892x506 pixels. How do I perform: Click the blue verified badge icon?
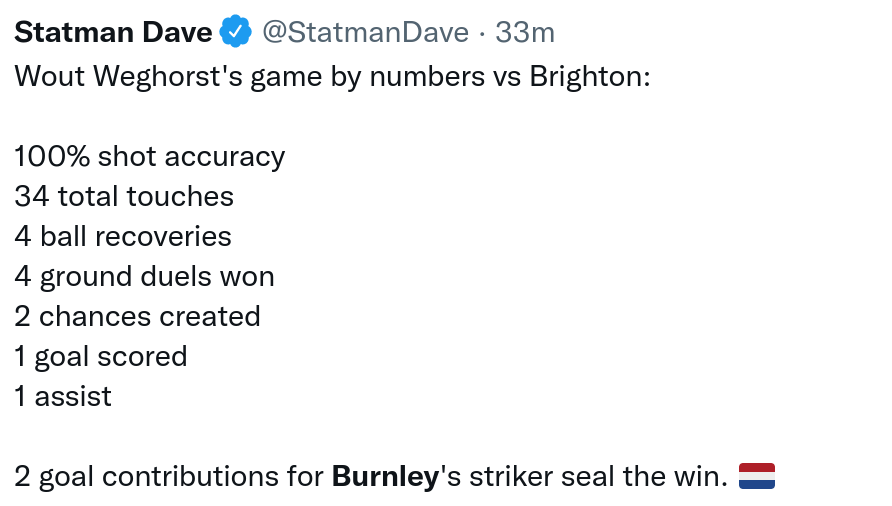tap(236, 33)
